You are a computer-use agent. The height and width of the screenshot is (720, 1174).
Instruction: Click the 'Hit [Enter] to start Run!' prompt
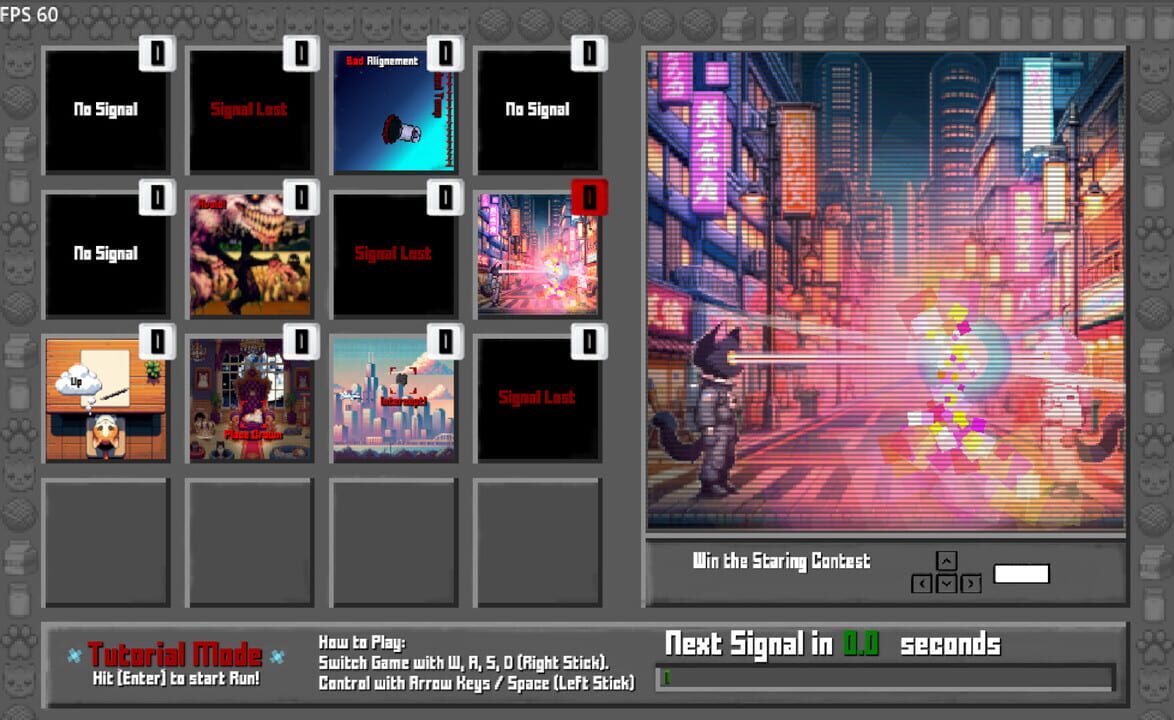[175, 679]
